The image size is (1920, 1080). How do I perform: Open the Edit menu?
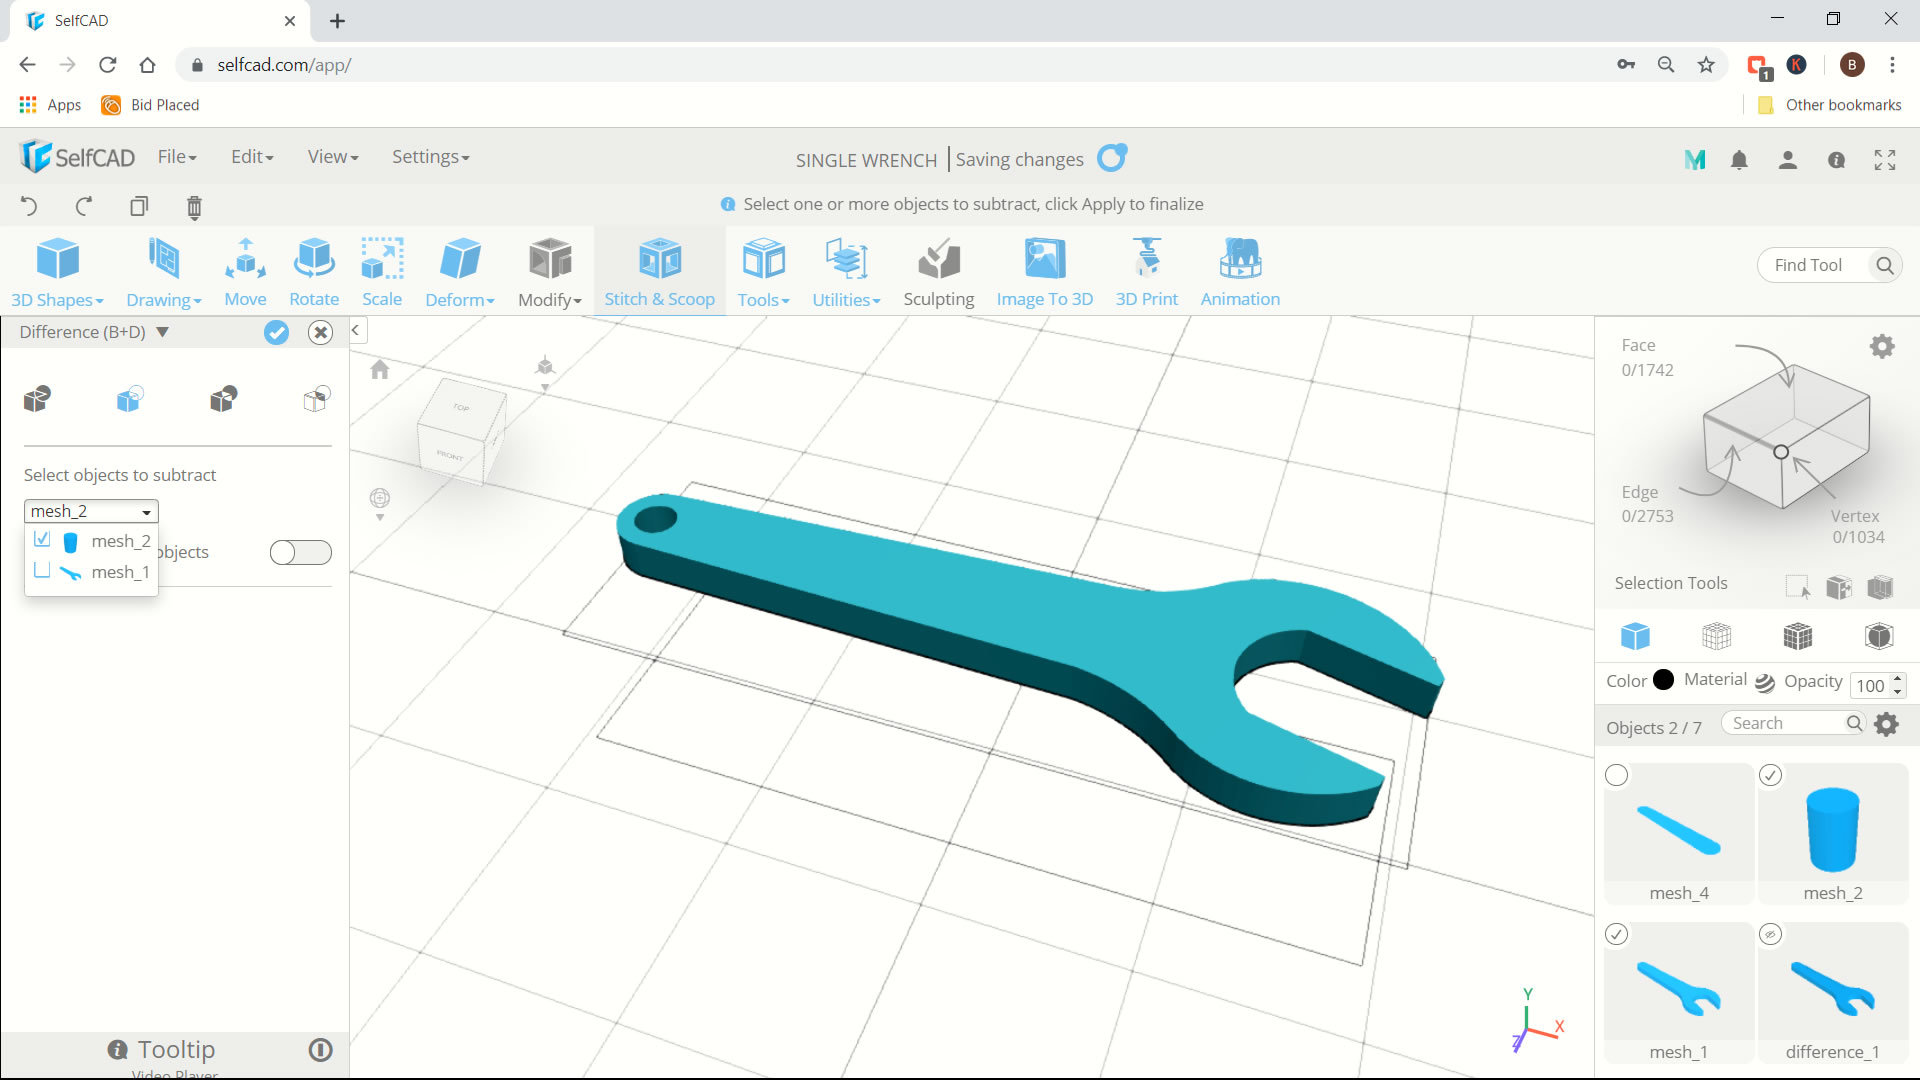click(x=252, y=156)
